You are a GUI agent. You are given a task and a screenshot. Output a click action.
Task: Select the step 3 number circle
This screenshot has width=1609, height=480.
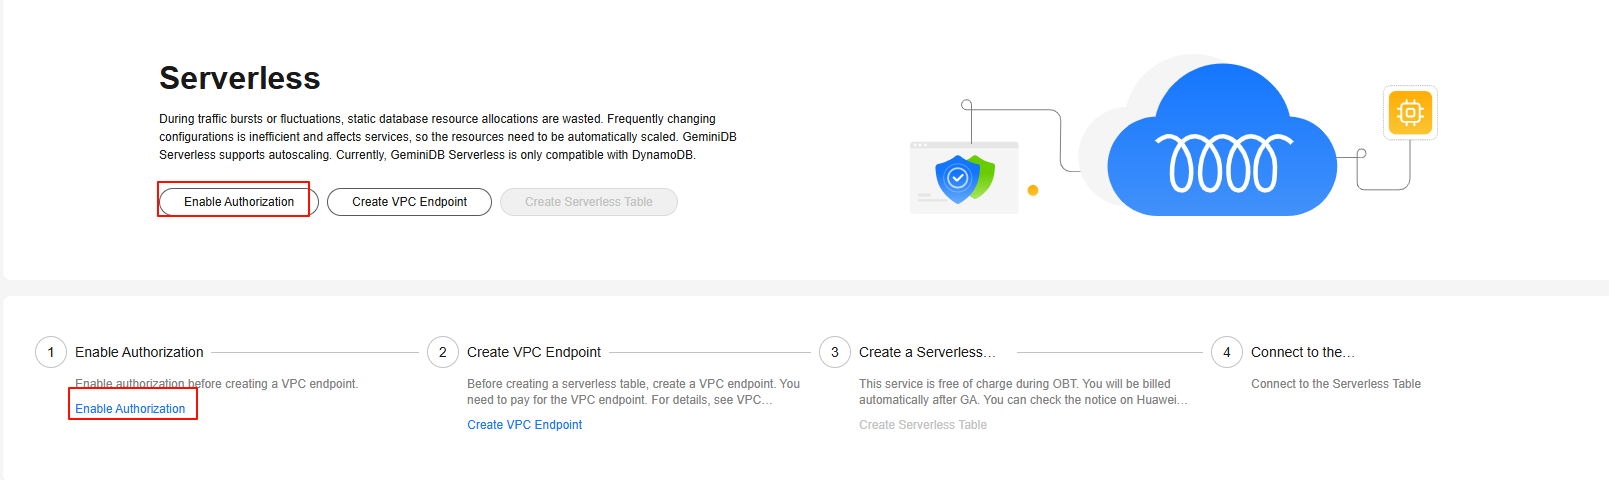pyautogui.click(x=835, y=352)
